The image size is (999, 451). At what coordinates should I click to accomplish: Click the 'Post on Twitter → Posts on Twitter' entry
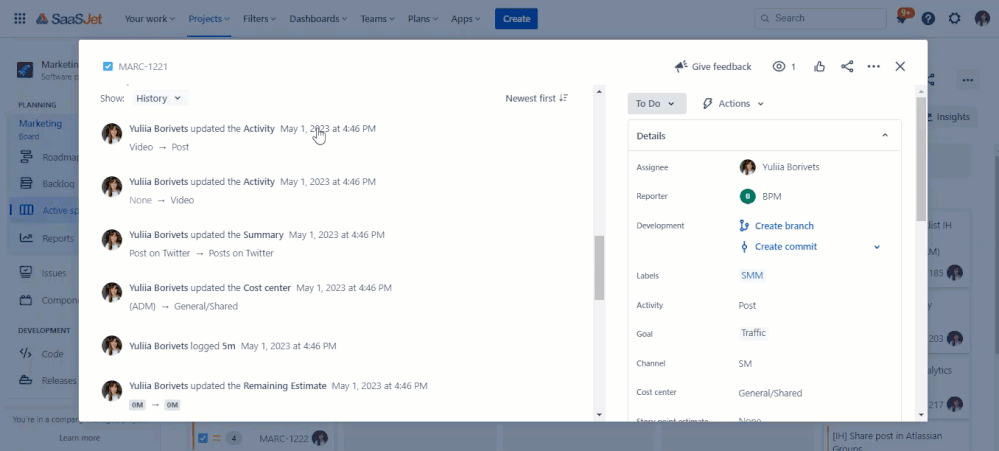pos(201,253)
